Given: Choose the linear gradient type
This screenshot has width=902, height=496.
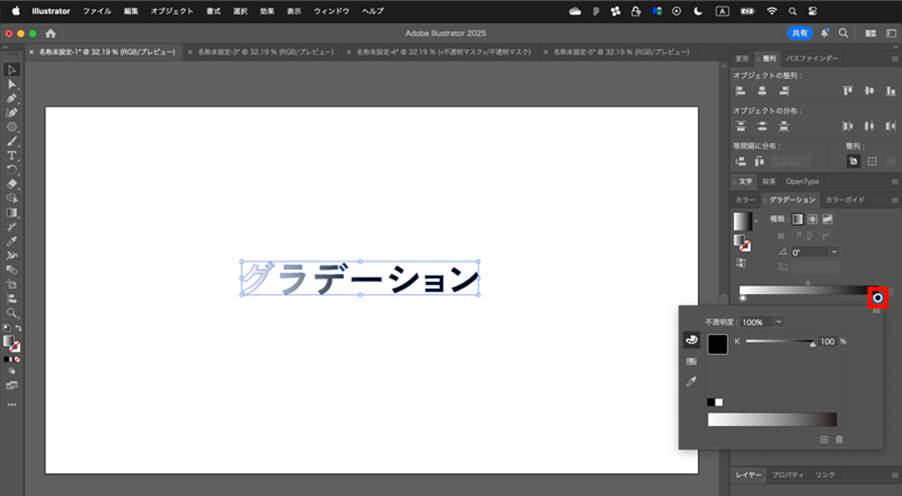Looking at the screenshot, I should (x=797, y=219).
